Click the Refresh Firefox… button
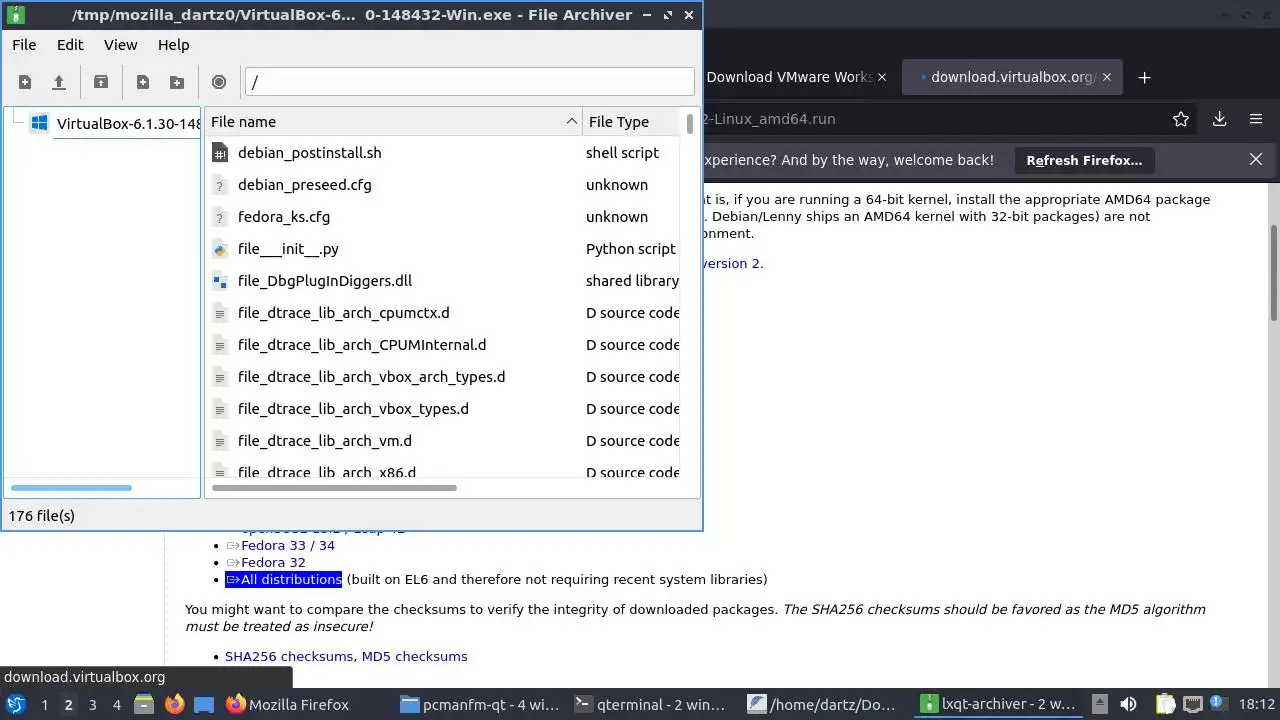This screenshot has width=1280, height=720. pyautogui.click(x=1084, y=160)
